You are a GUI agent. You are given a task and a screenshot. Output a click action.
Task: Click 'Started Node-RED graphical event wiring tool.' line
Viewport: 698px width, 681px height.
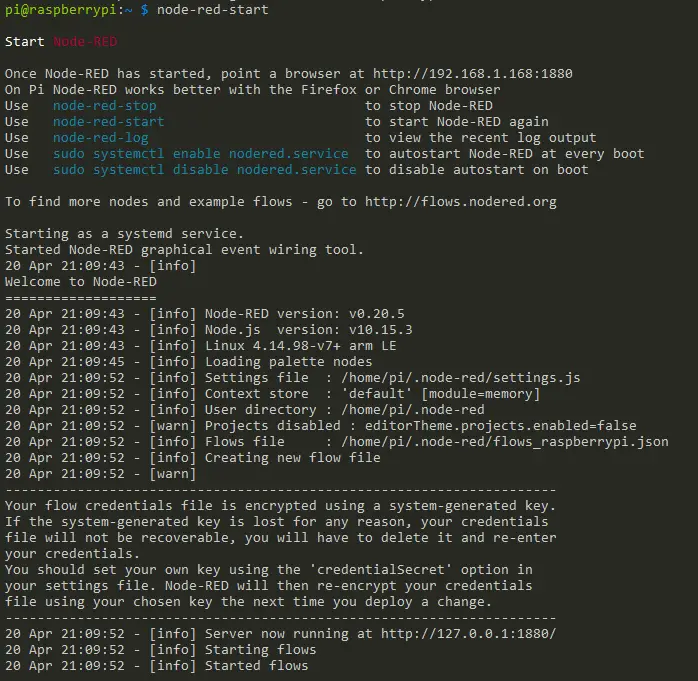point(184,250)
